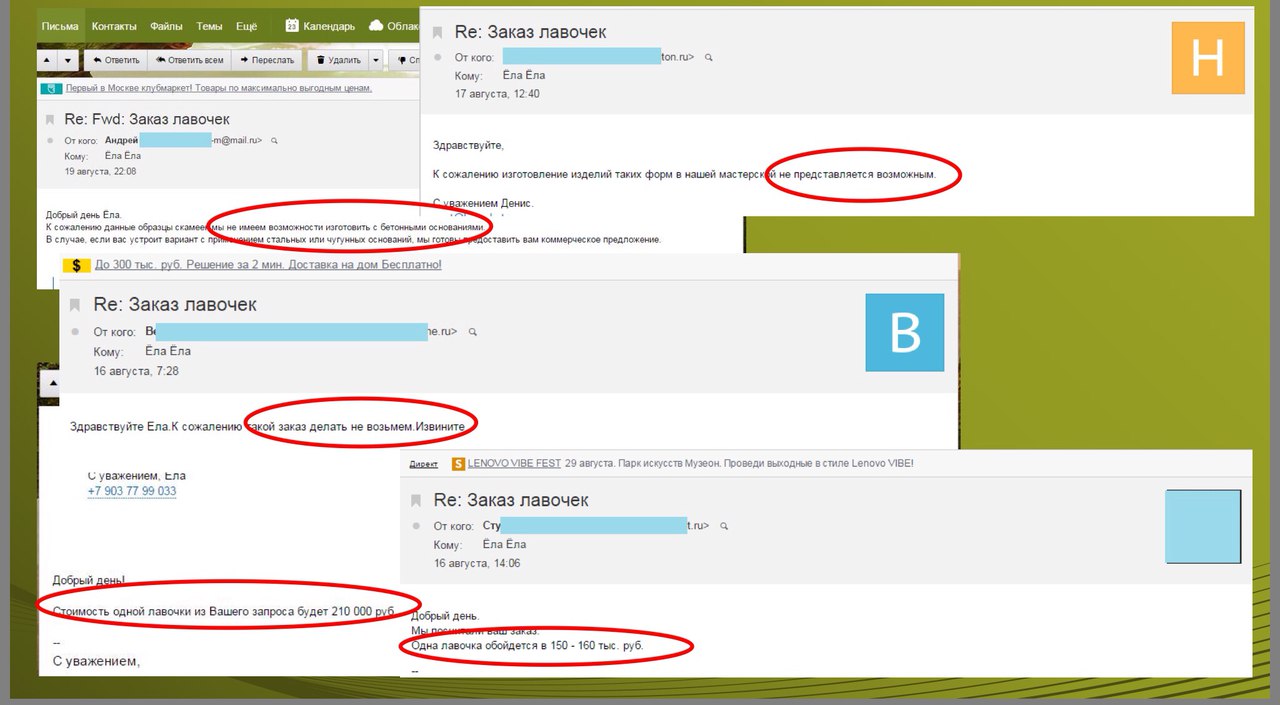1280x705 pixels.
Task: Open the До 300 тыс. руб. ad link
Action: pos(268,265)
